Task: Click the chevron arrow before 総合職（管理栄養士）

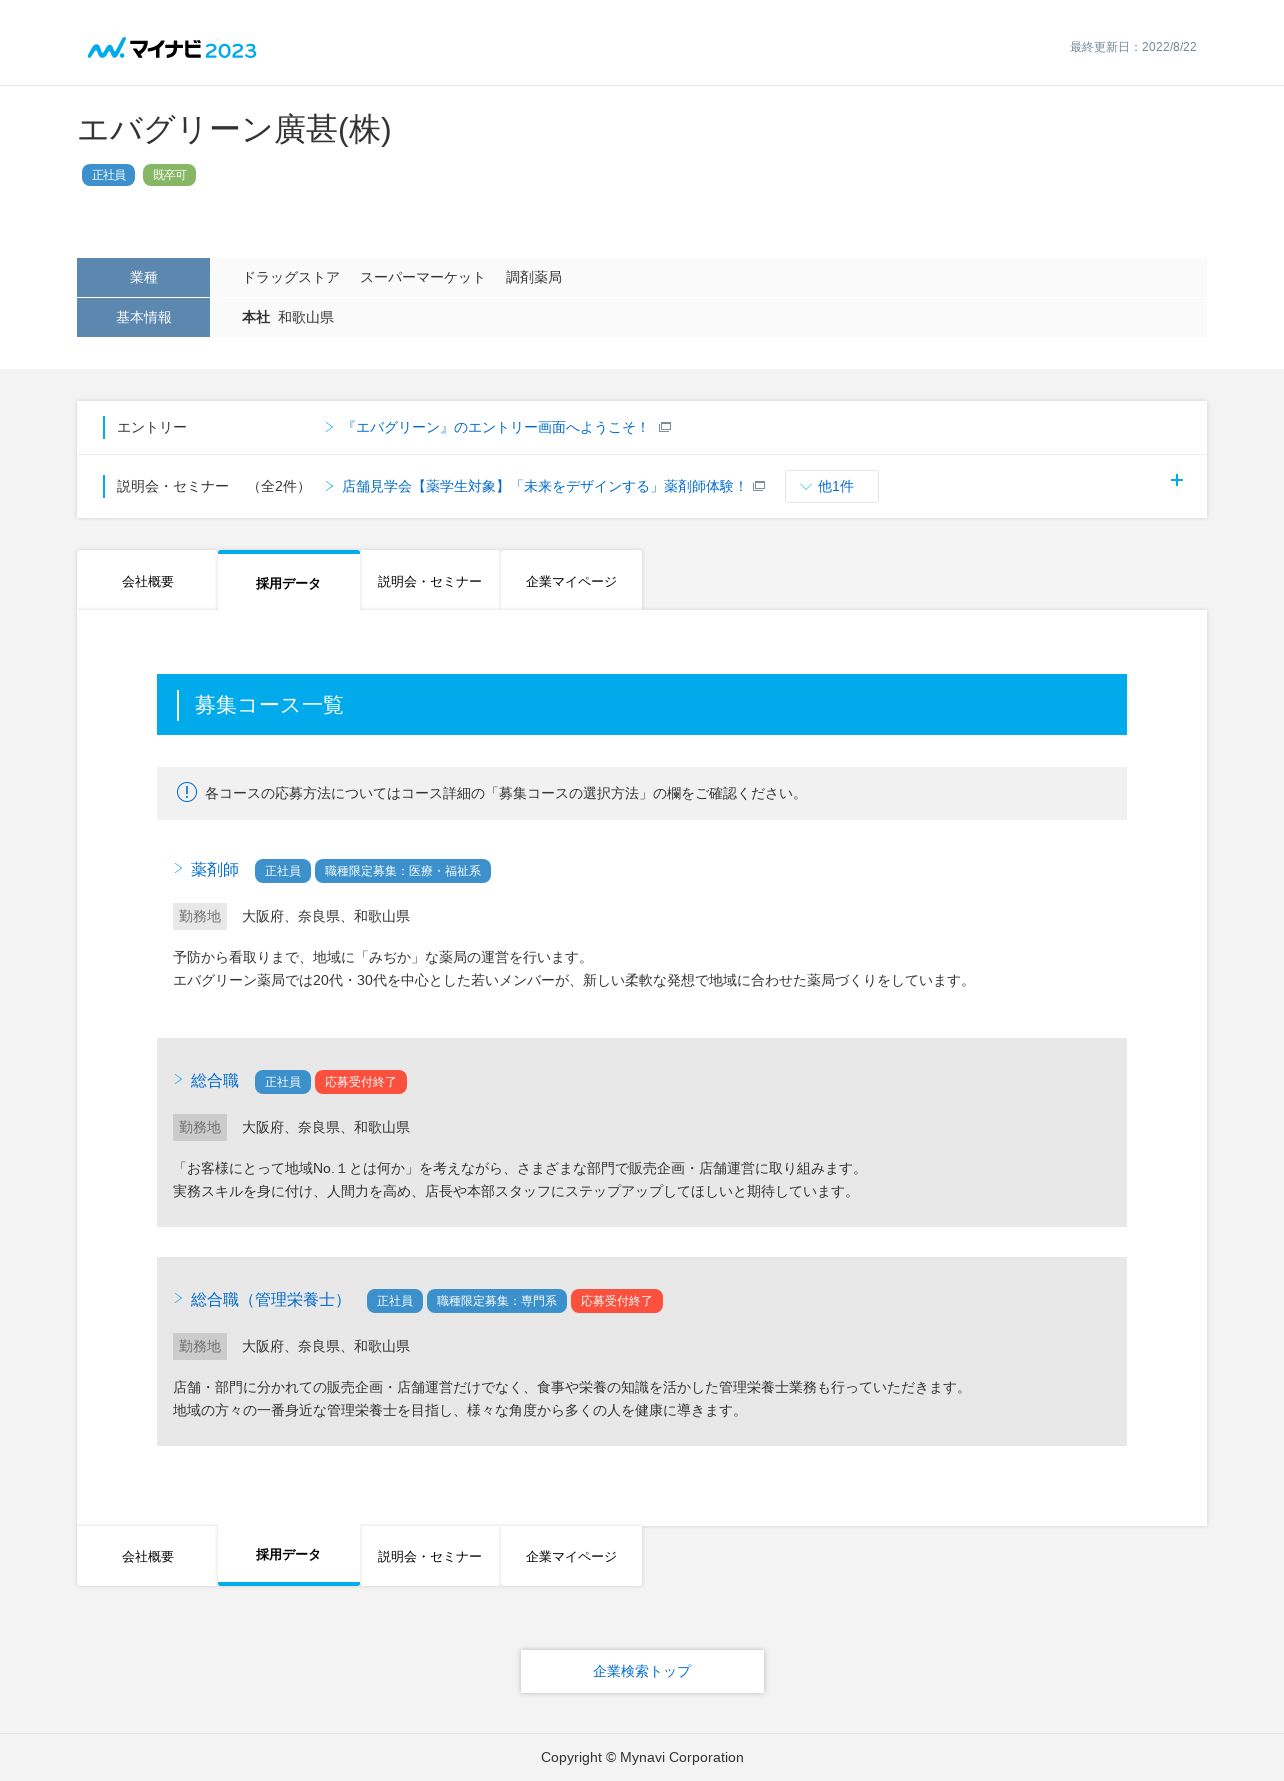Action: click(178, 1299)
